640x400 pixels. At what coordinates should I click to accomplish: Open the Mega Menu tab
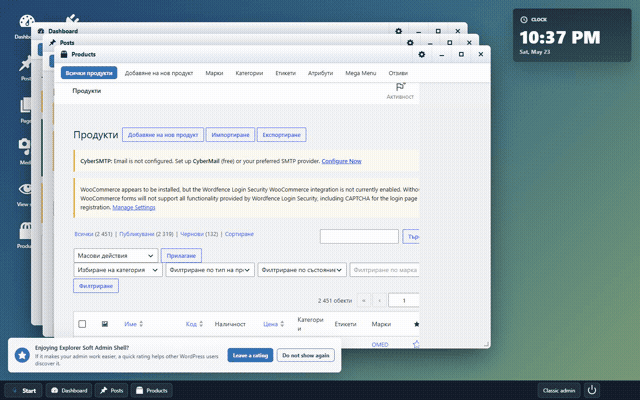tap(361, 73)
